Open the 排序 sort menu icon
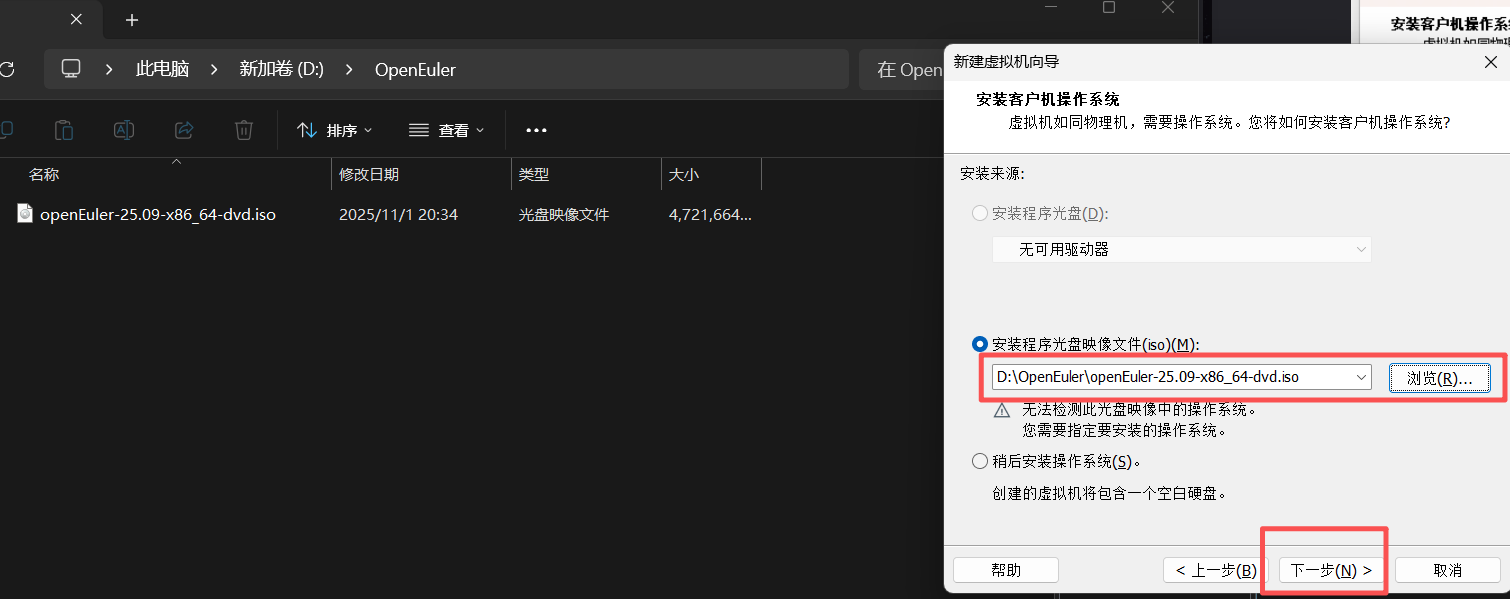 tap(334, 130)
